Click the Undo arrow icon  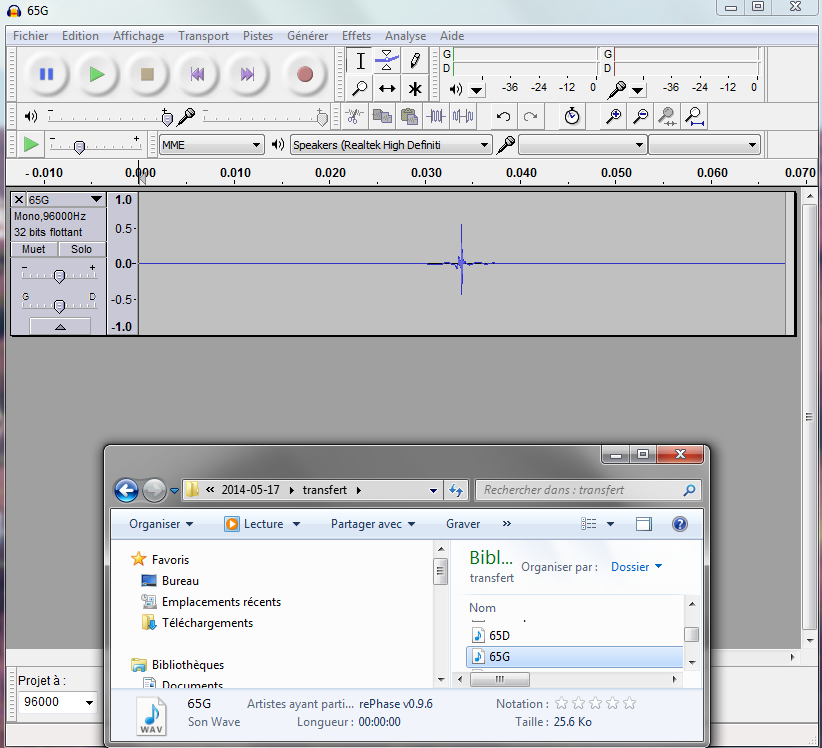(504, 116)
